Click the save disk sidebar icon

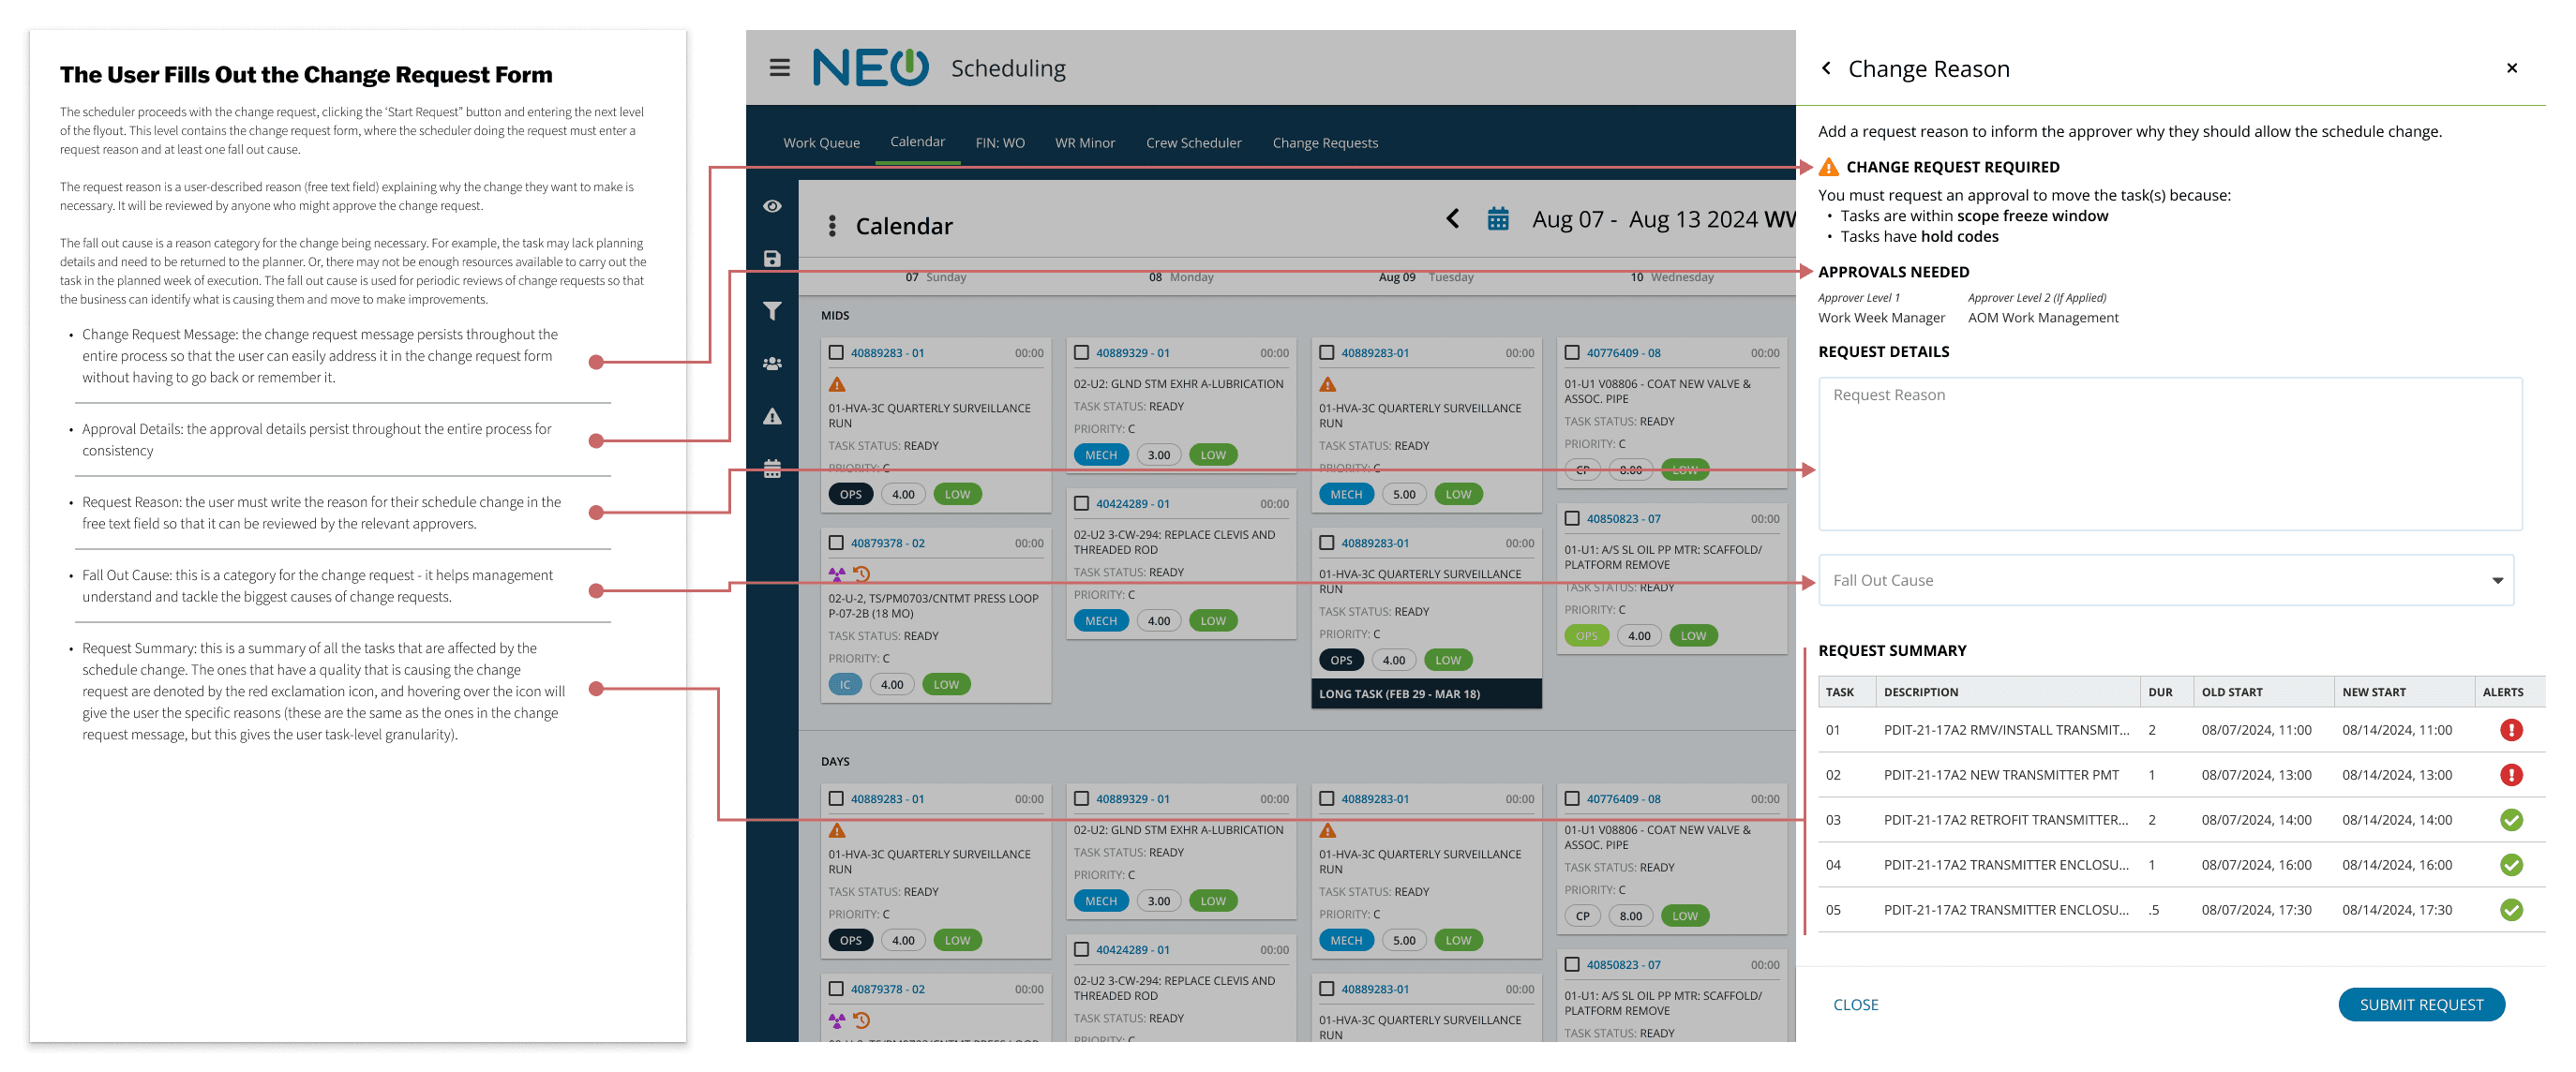[x=772, y=259]
